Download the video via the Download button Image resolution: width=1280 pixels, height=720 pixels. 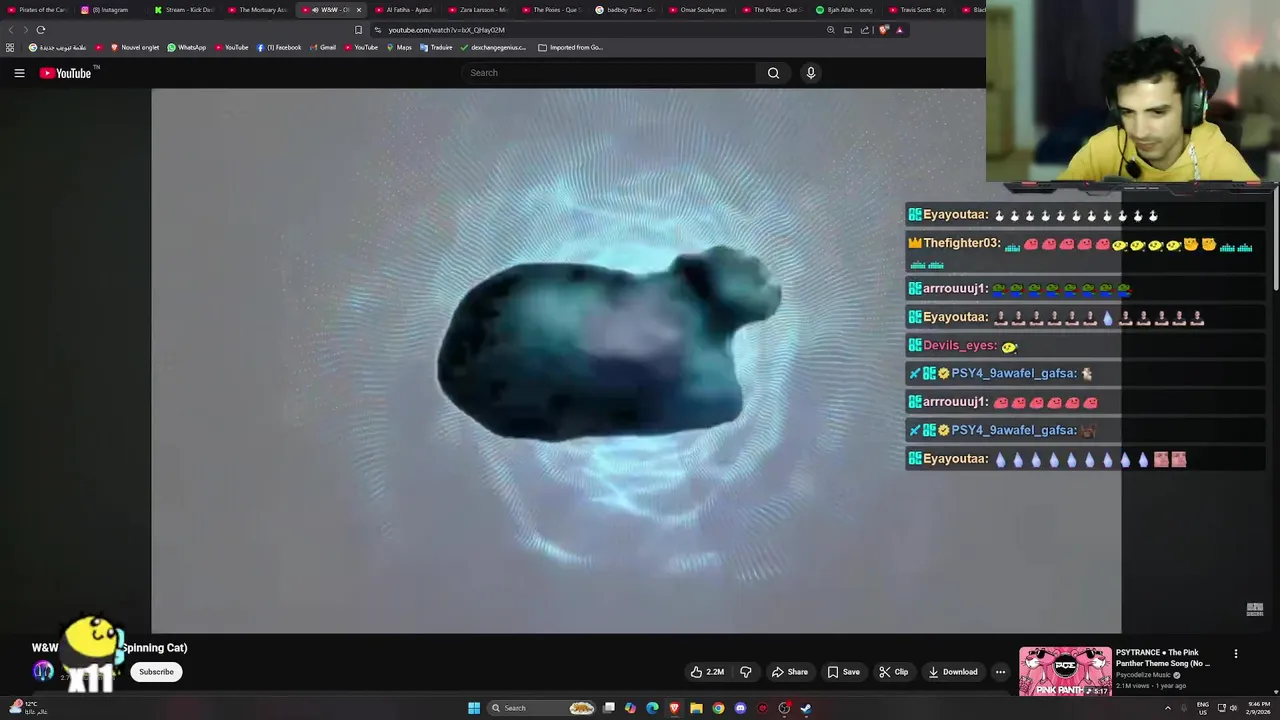[952, 672]
